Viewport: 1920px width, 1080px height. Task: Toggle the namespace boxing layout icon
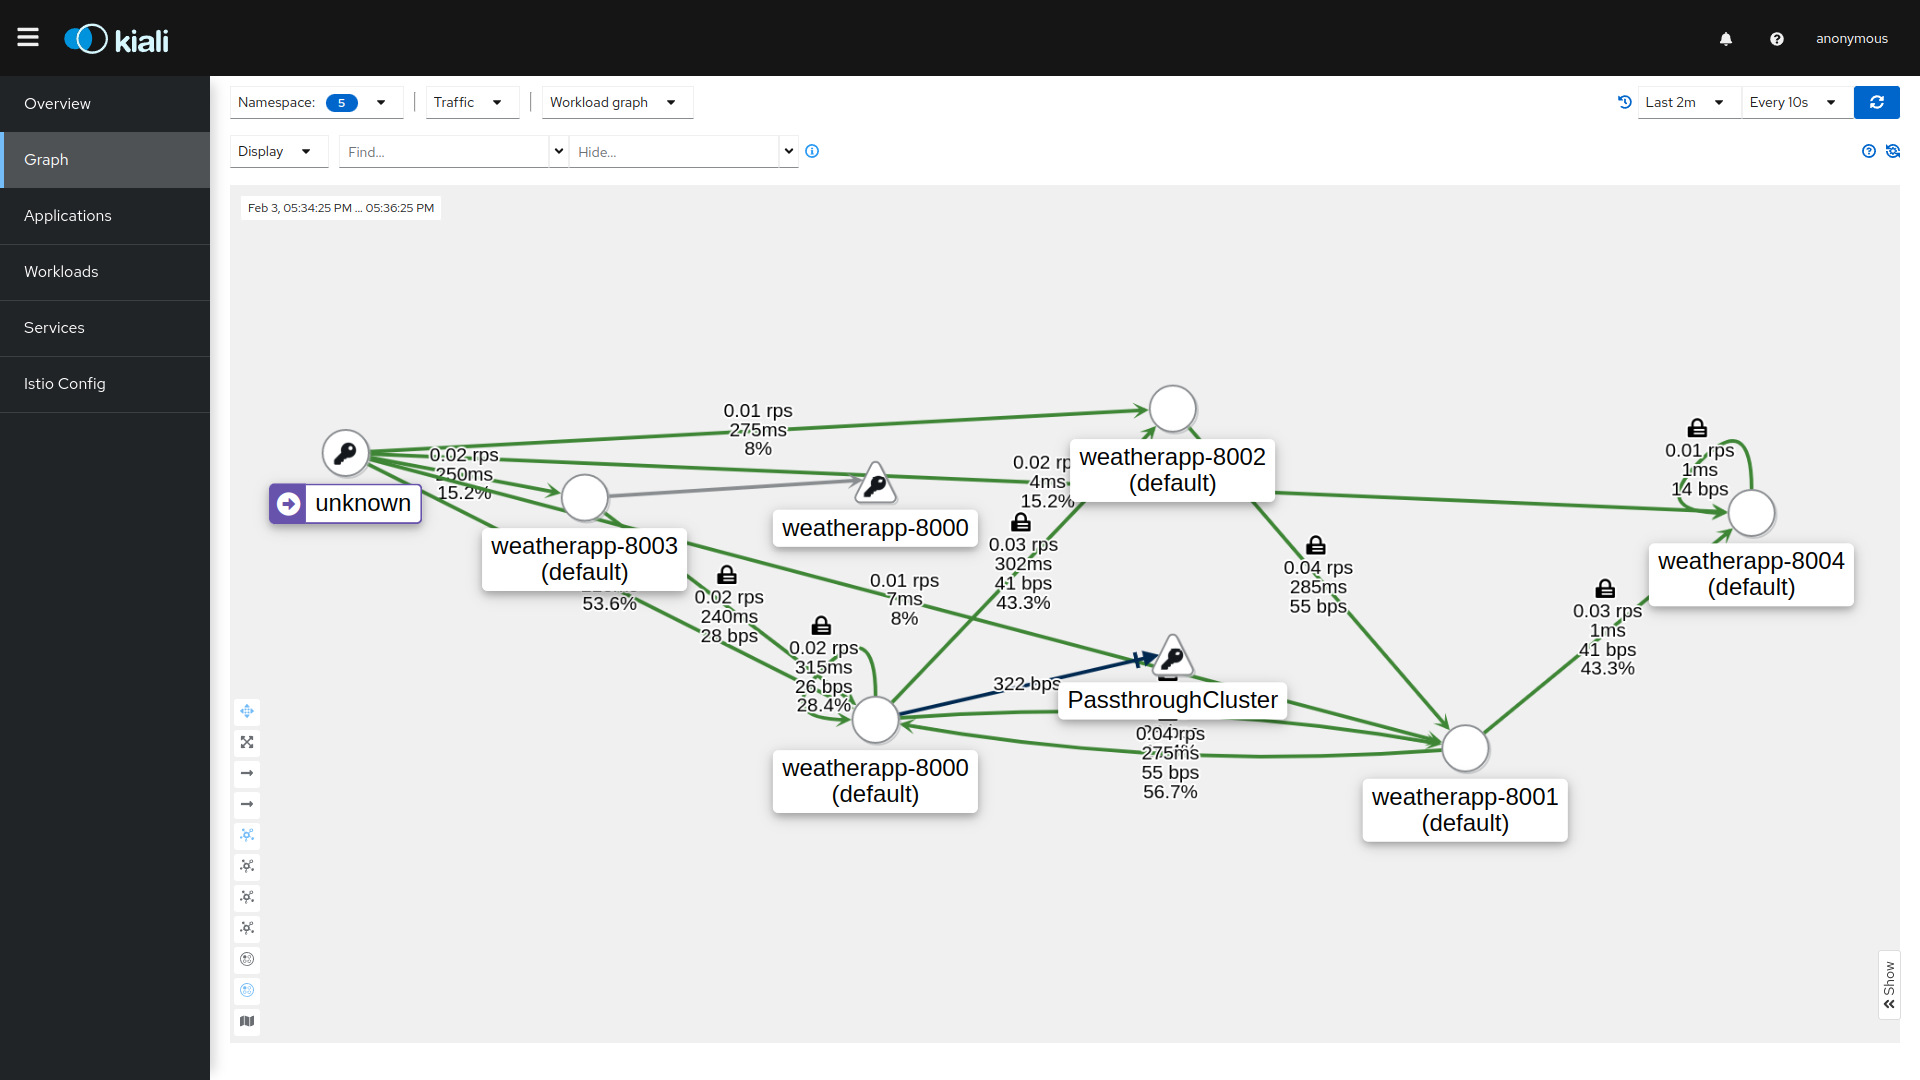[x=247, y=959]
